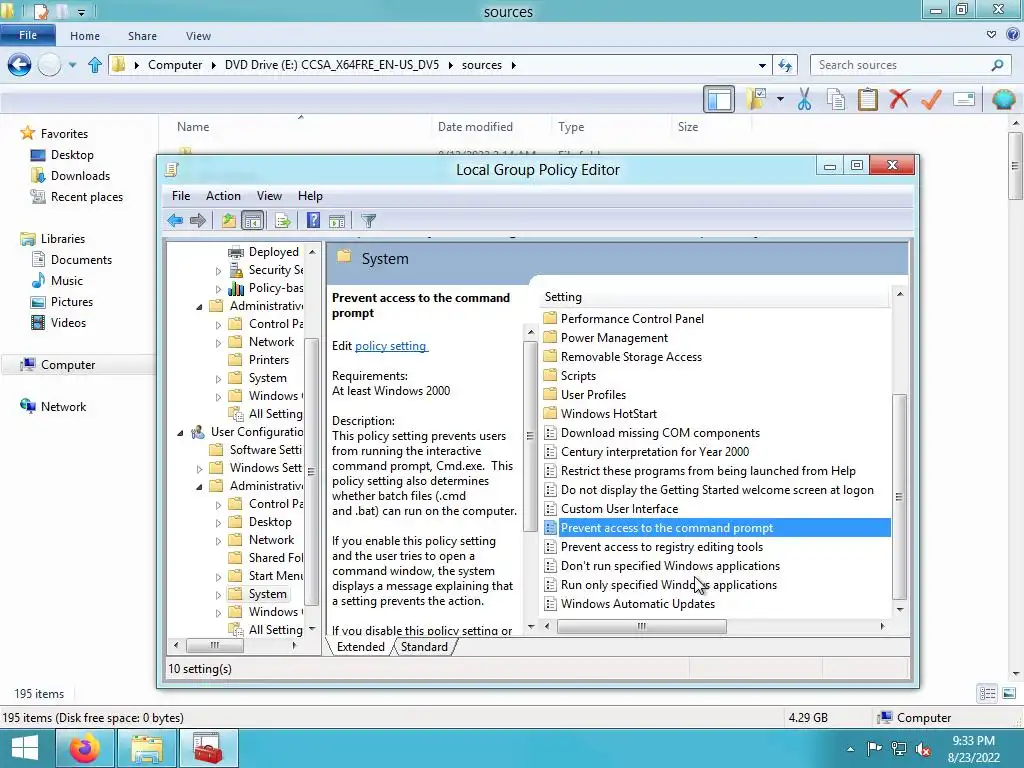The height and width of the screenshot is (768, 1024).
Task: Click the Setting column header
Action: [x=716, y=297]
